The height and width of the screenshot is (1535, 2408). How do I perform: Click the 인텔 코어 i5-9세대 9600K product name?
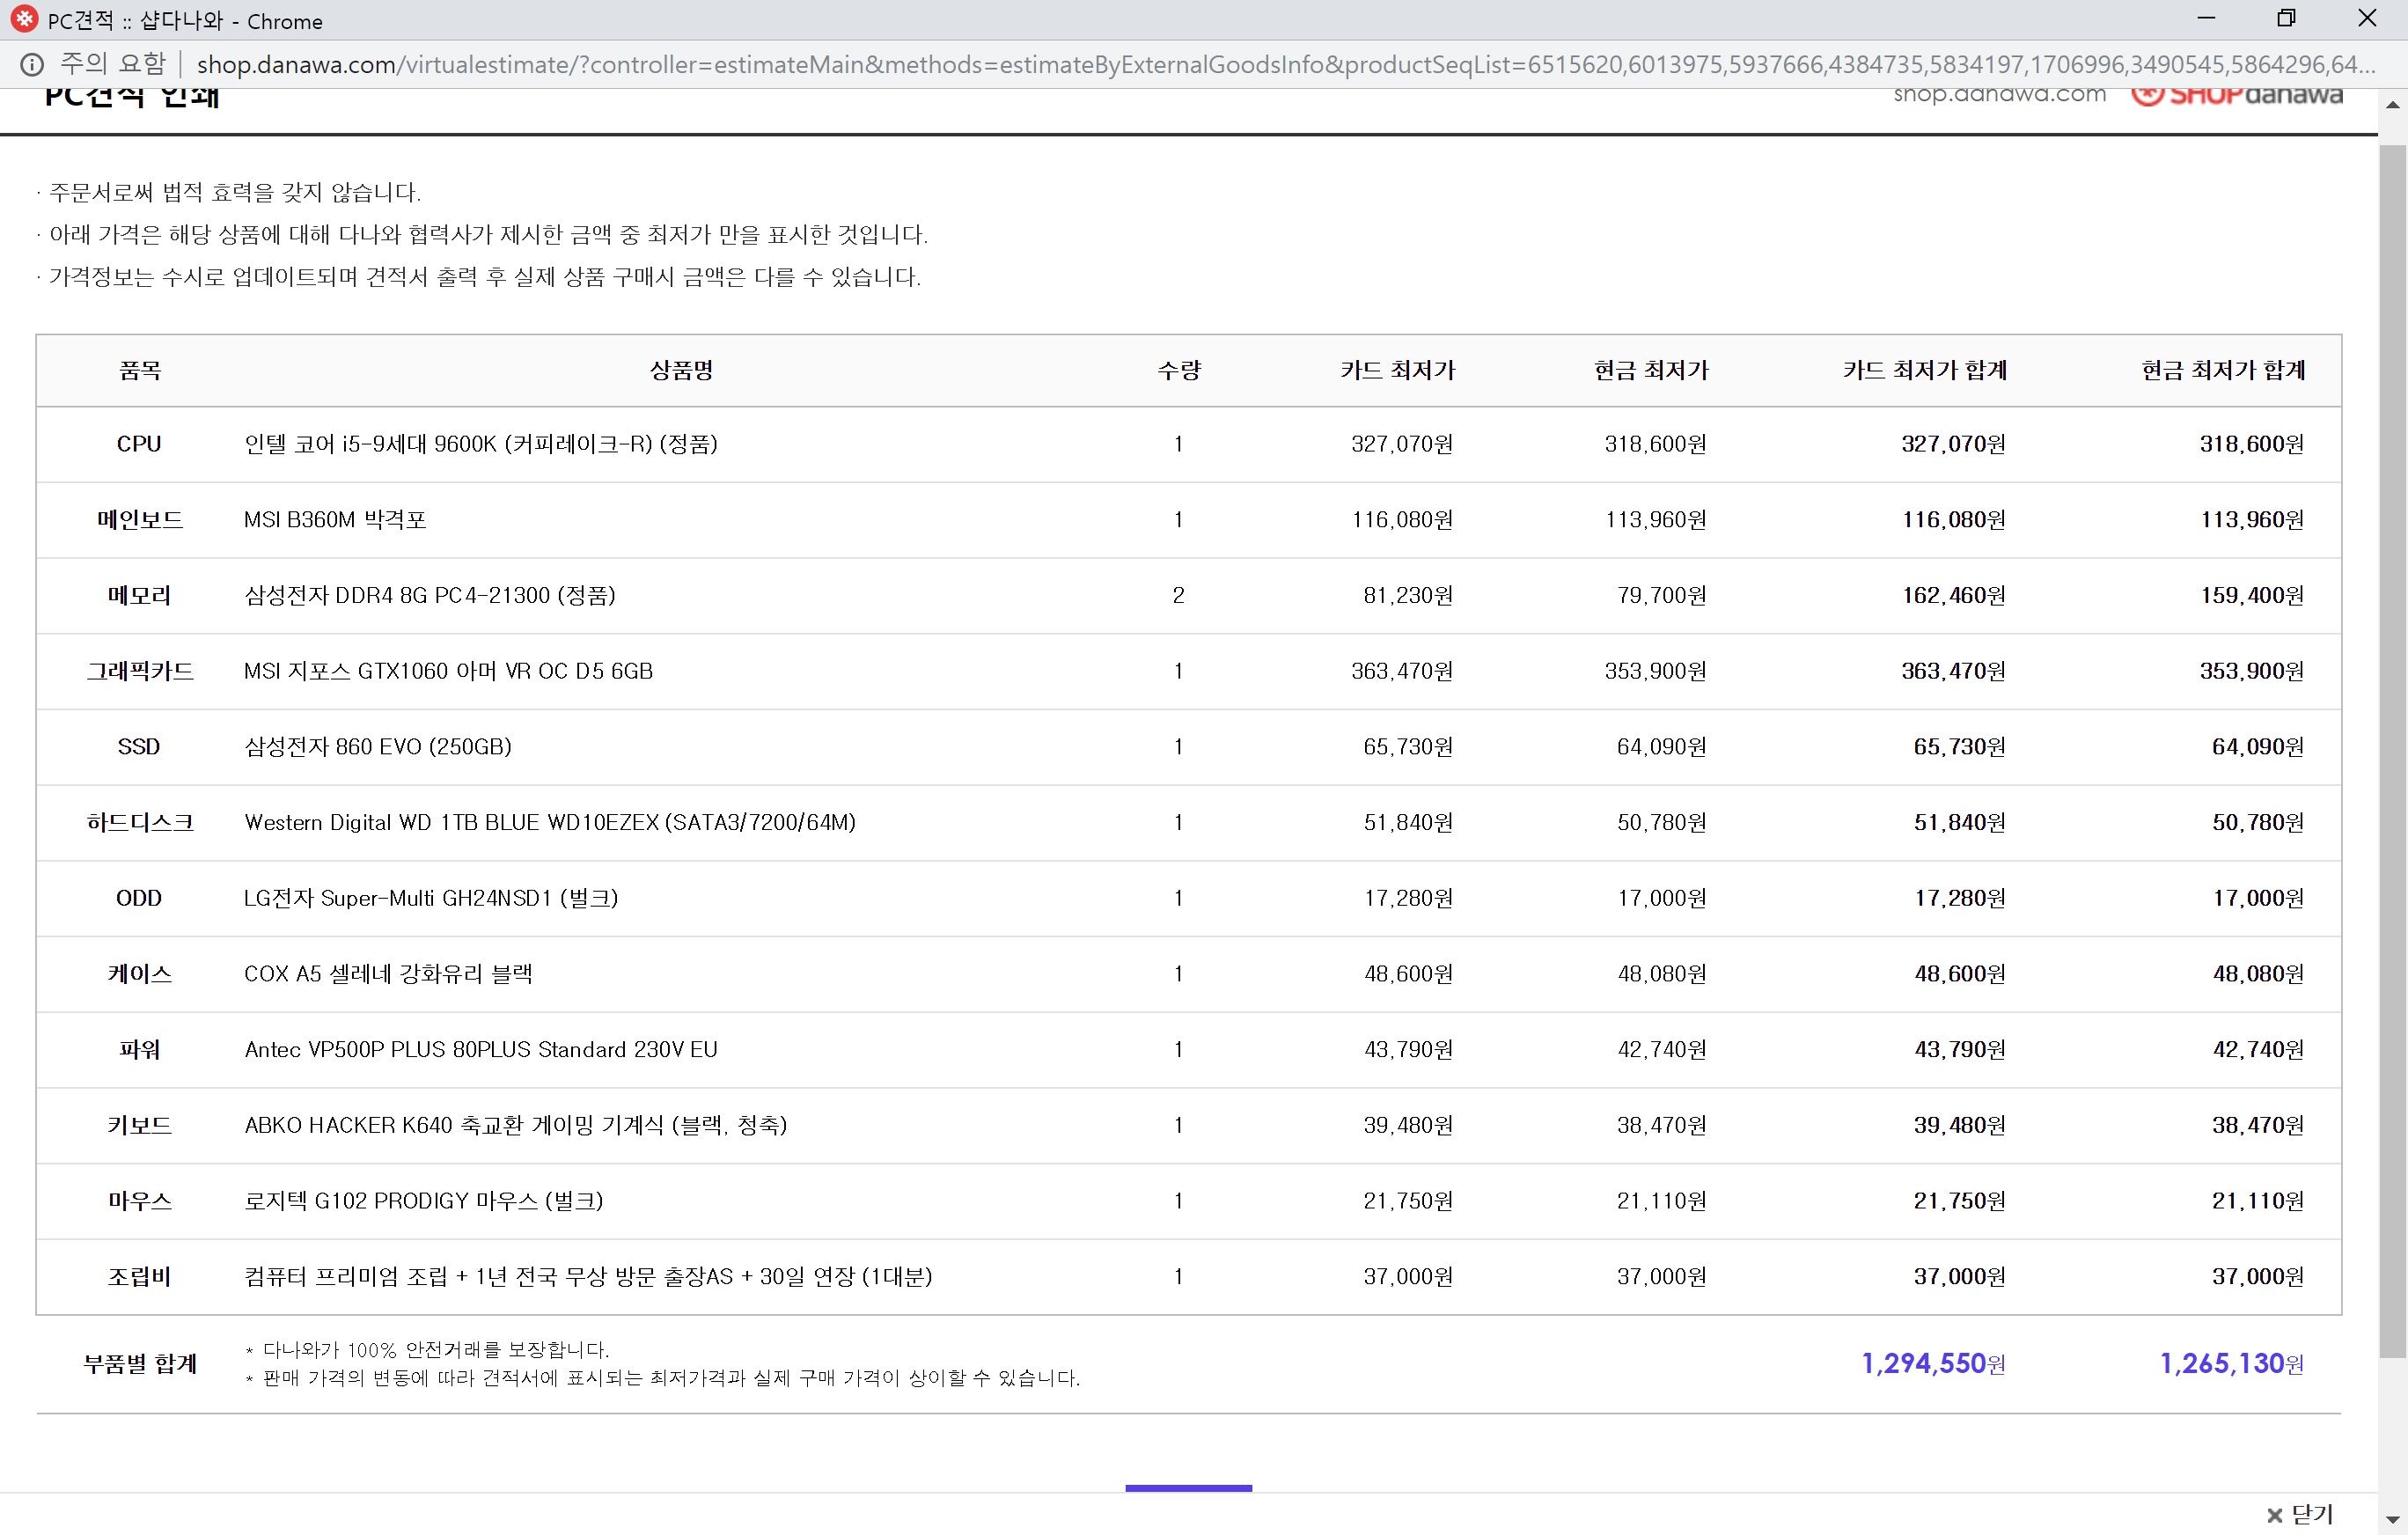pos(481,444)
